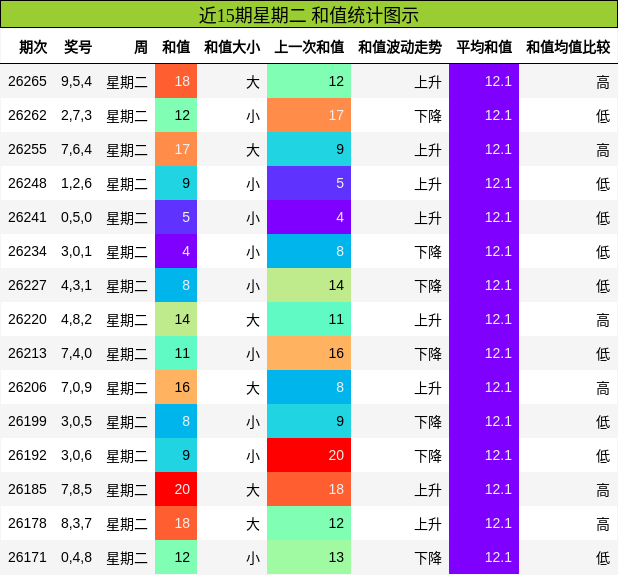Select period number 26265
Viewport: 618px width, 575px height.
[x=27, y=81]
